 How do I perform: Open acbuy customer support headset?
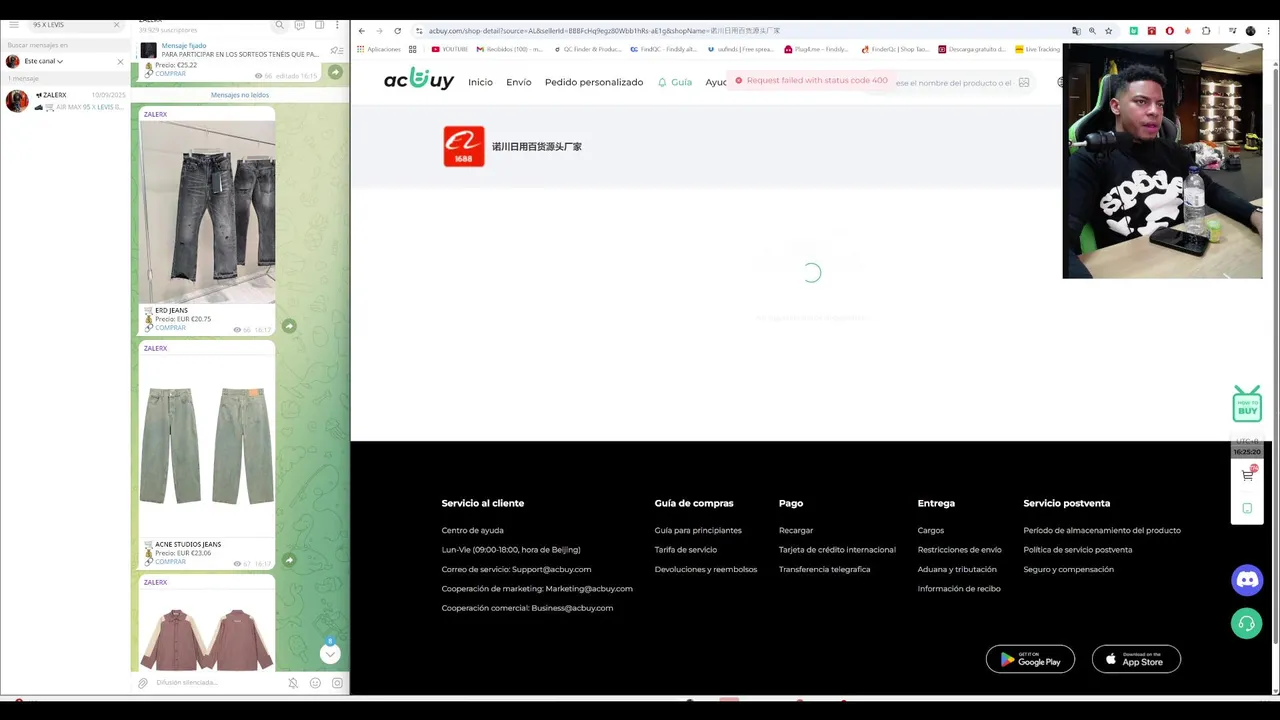click(1247, 623)
